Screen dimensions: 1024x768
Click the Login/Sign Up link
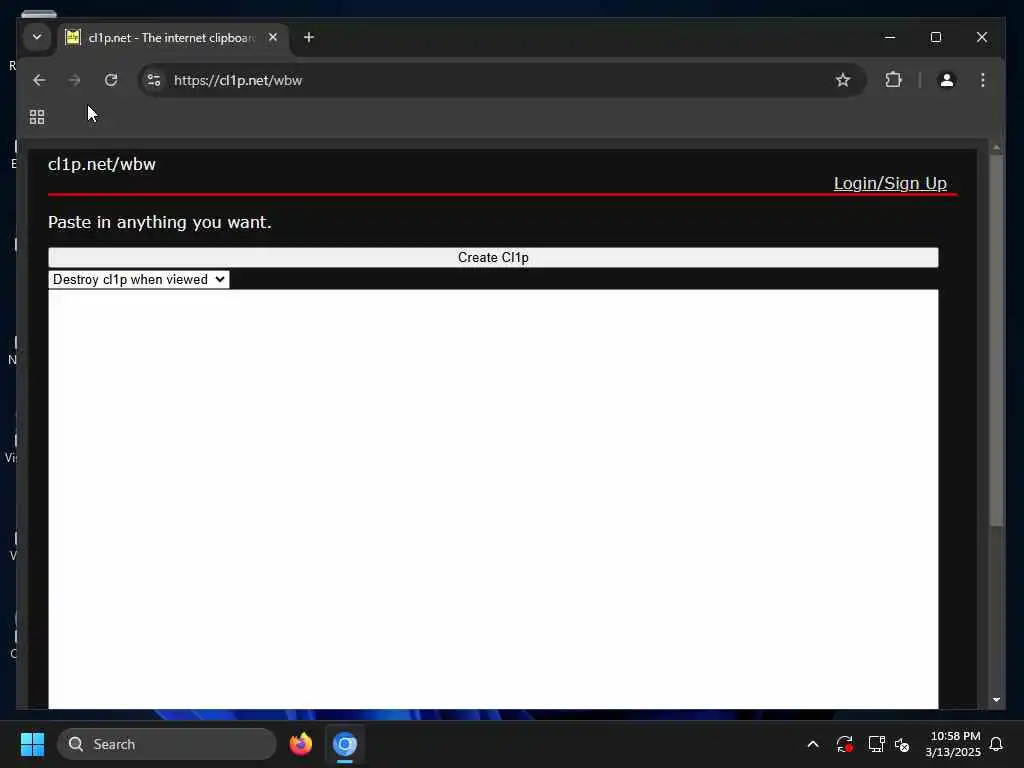pos(889,184)
